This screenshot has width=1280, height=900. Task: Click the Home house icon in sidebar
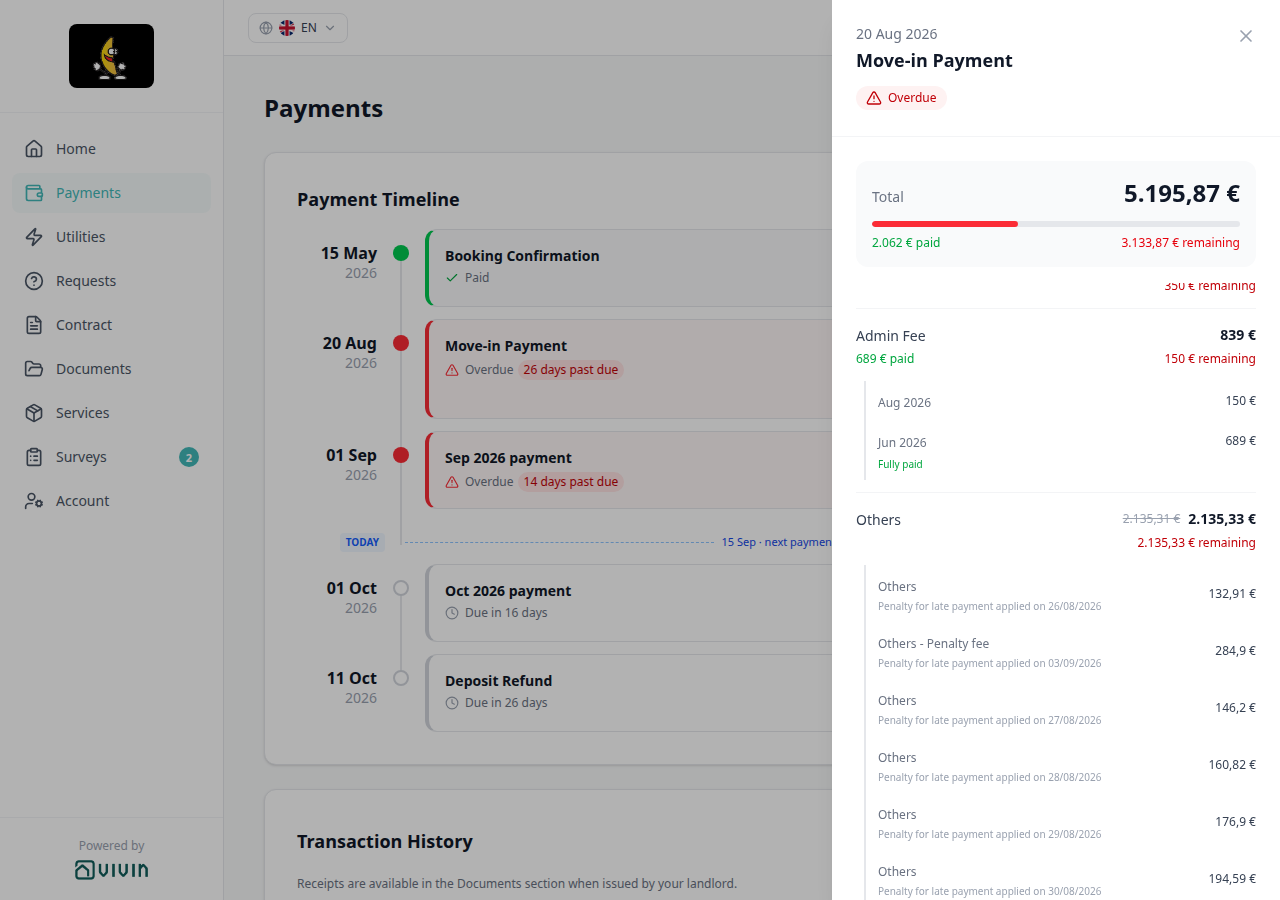tap(34, 149)
